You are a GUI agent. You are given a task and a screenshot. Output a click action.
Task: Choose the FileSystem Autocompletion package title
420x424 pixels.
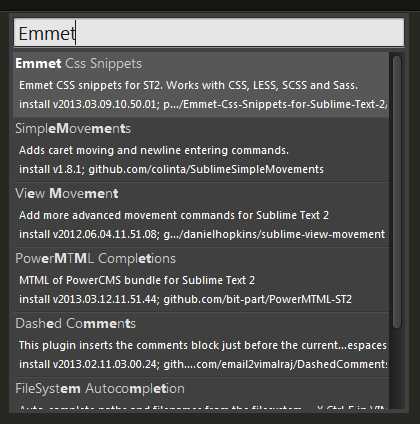pos(100,389)
